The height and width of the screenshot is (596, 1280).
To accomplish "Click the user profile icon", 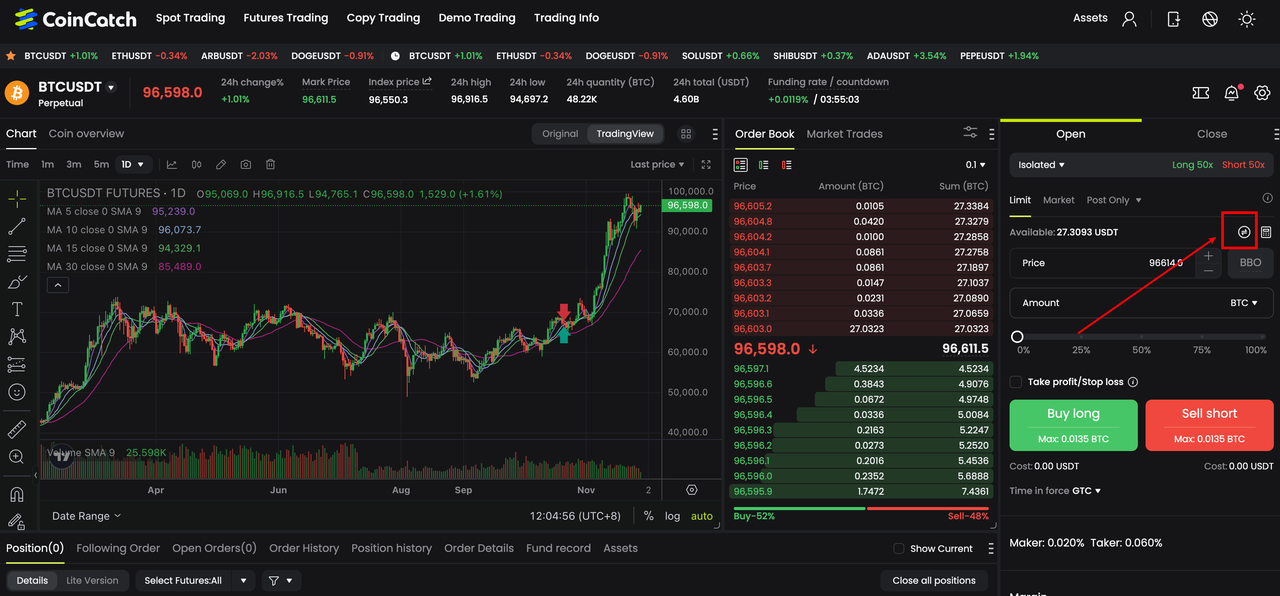I will point(1130,18).
